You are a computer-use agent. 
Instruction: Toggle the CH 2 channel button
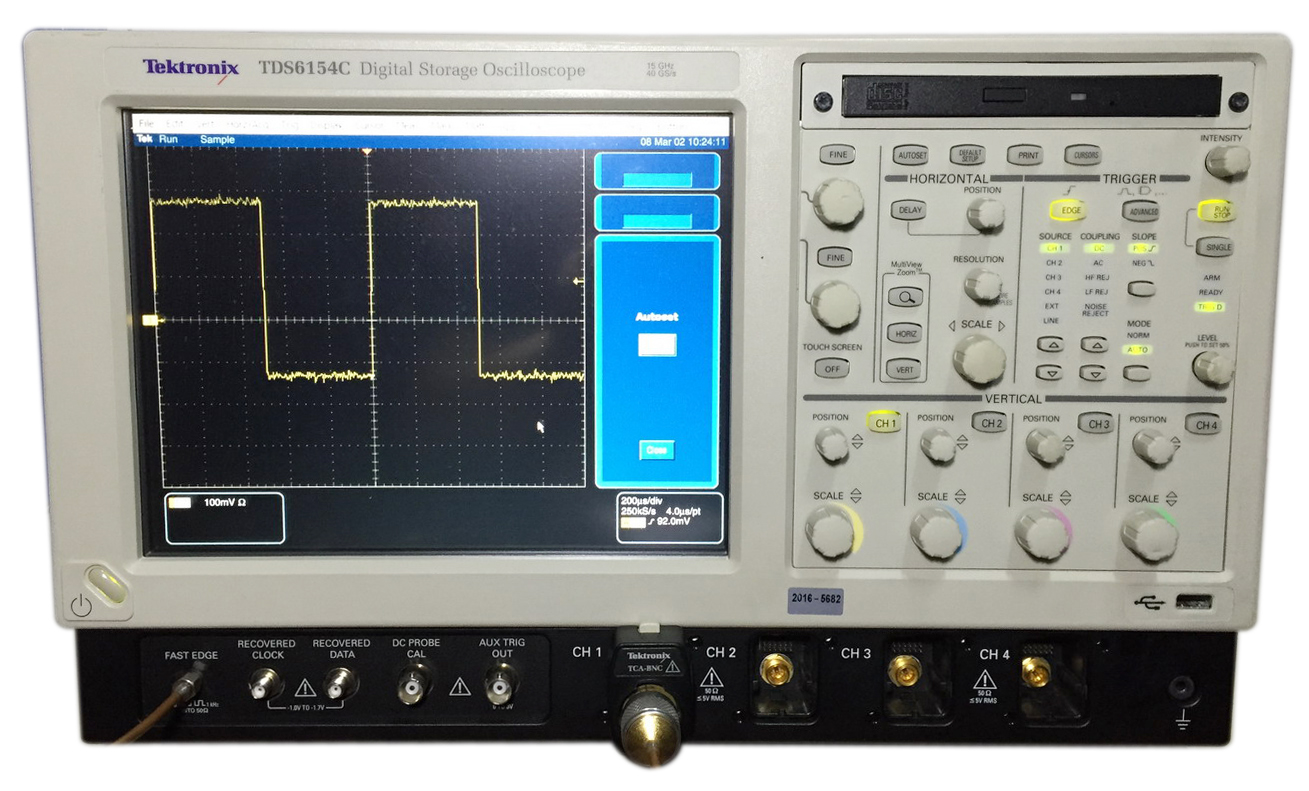pyautogui.click(x=988, y=423)
